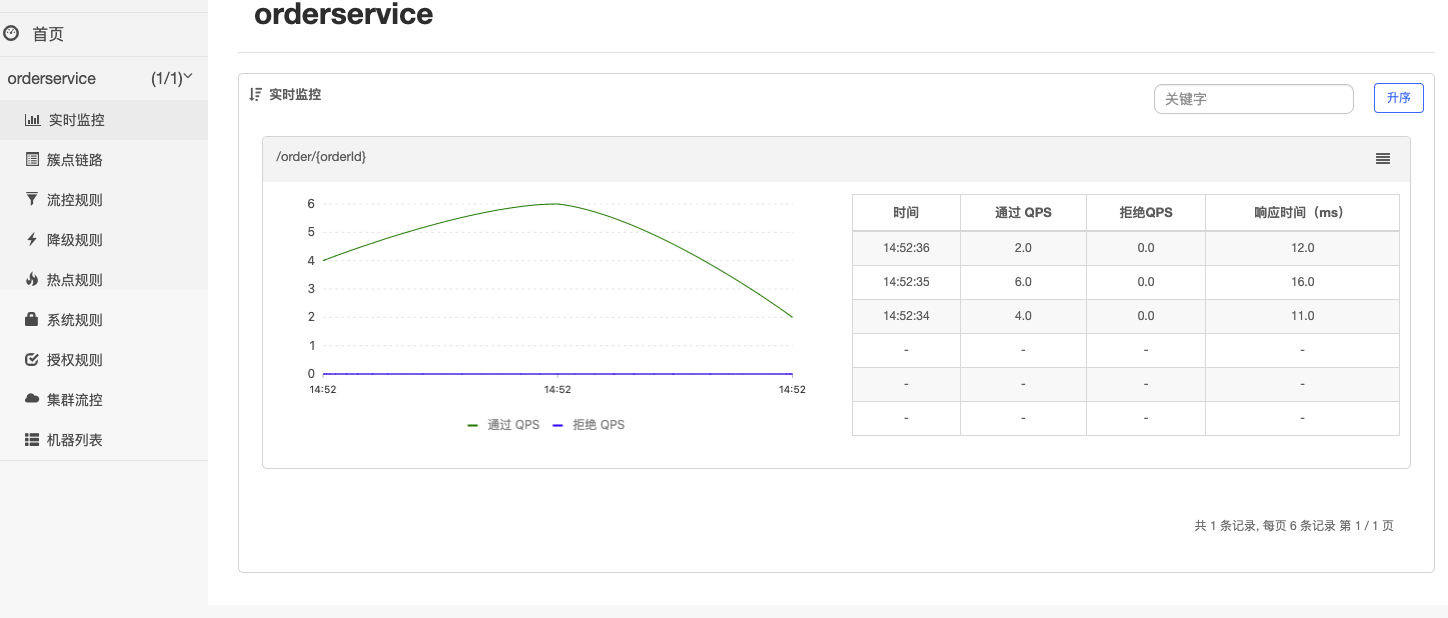The image size is (1448, 618).
Task: Open the 降级规则 menu item
Action: (104, 240)
